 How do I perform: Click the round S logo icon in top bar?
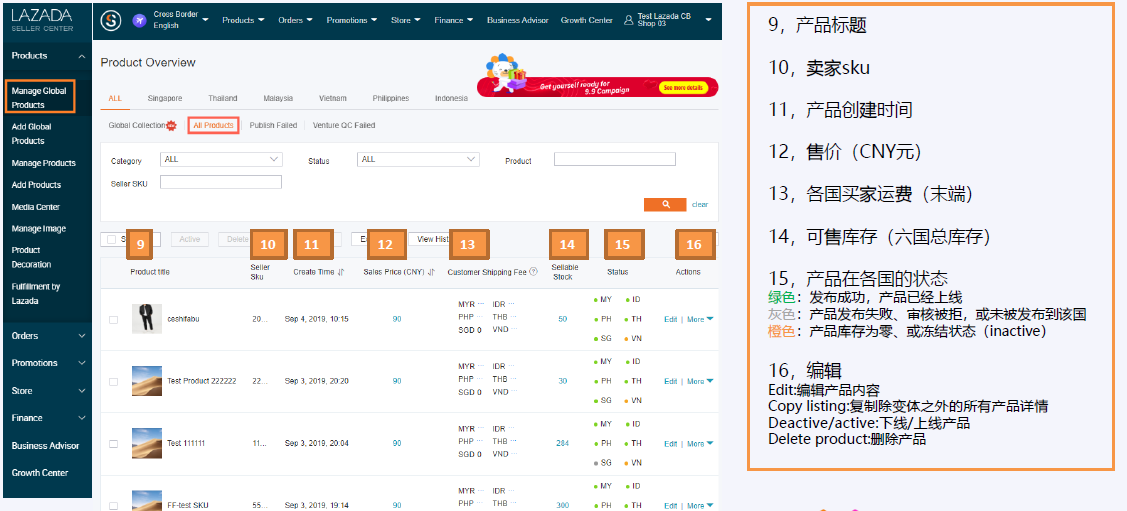click(x=111, y=20)
